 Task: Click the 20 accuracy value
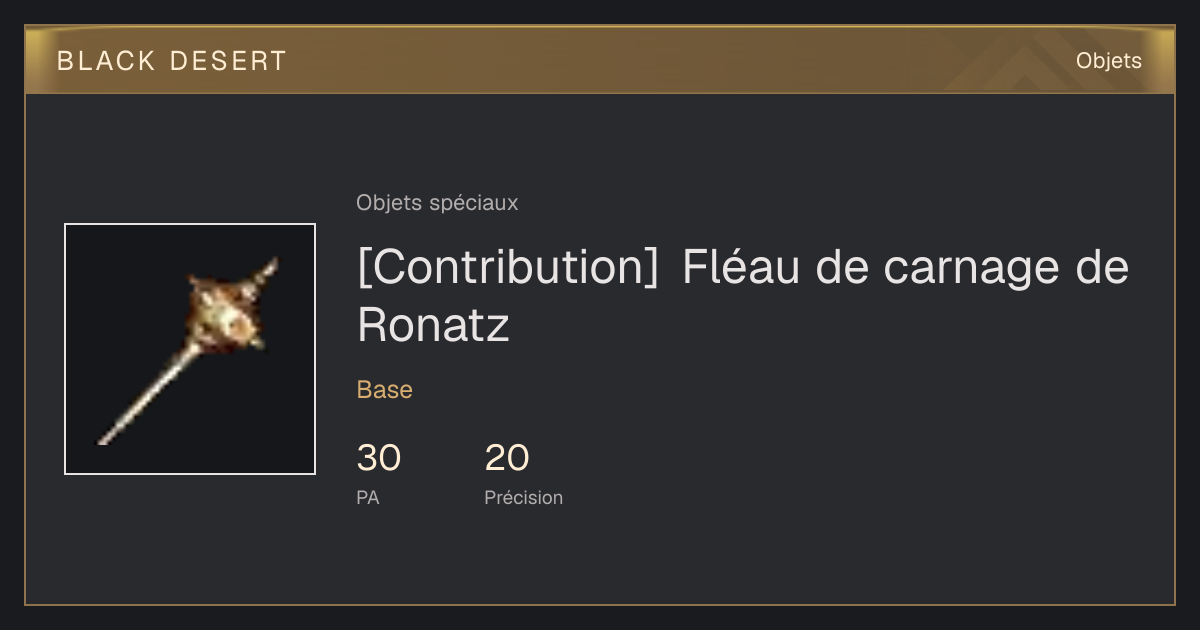click(x=507, y=458)
